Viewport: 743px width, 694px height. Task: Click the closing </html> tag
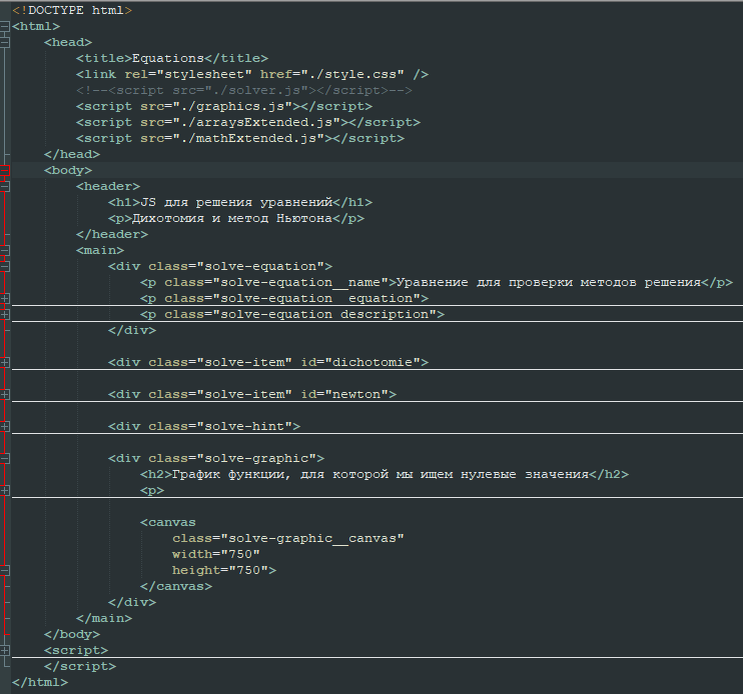pos(40,683)
